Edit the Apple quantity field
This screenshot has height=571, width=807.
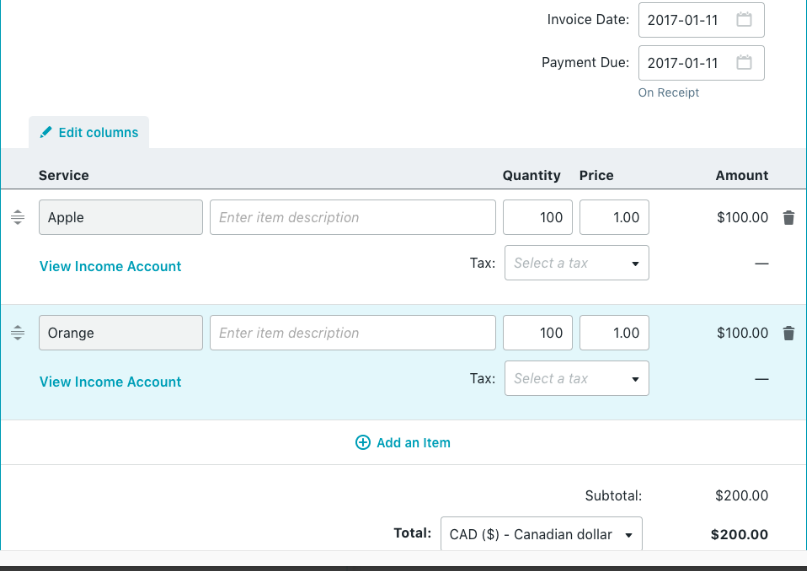[538, 217]
